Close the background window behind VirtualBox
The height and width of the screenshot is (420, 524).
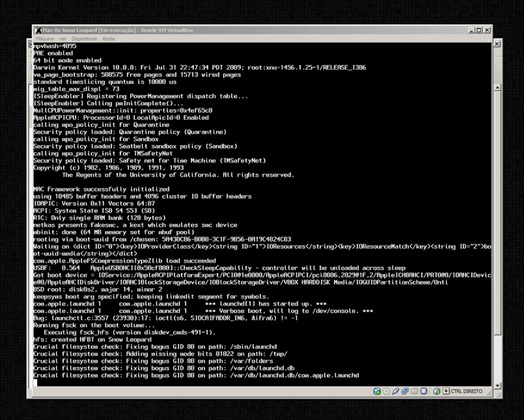point(497,44)
